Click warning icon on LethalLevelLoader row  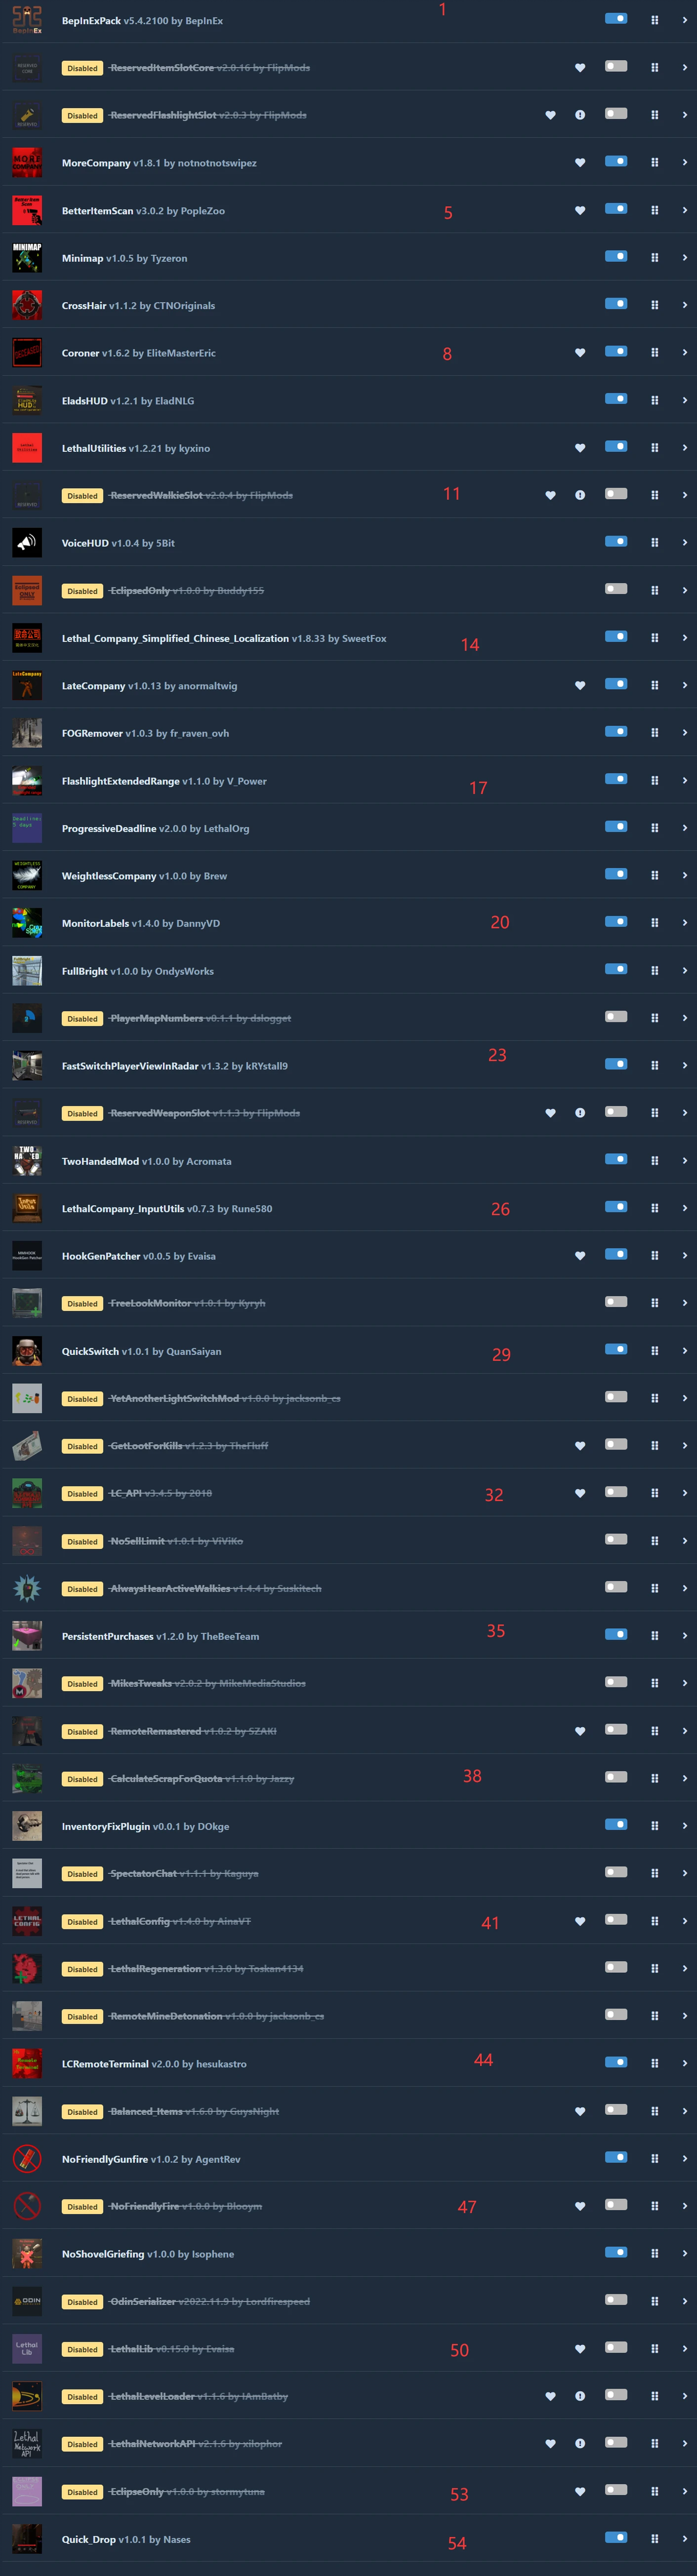point(580,2396)
